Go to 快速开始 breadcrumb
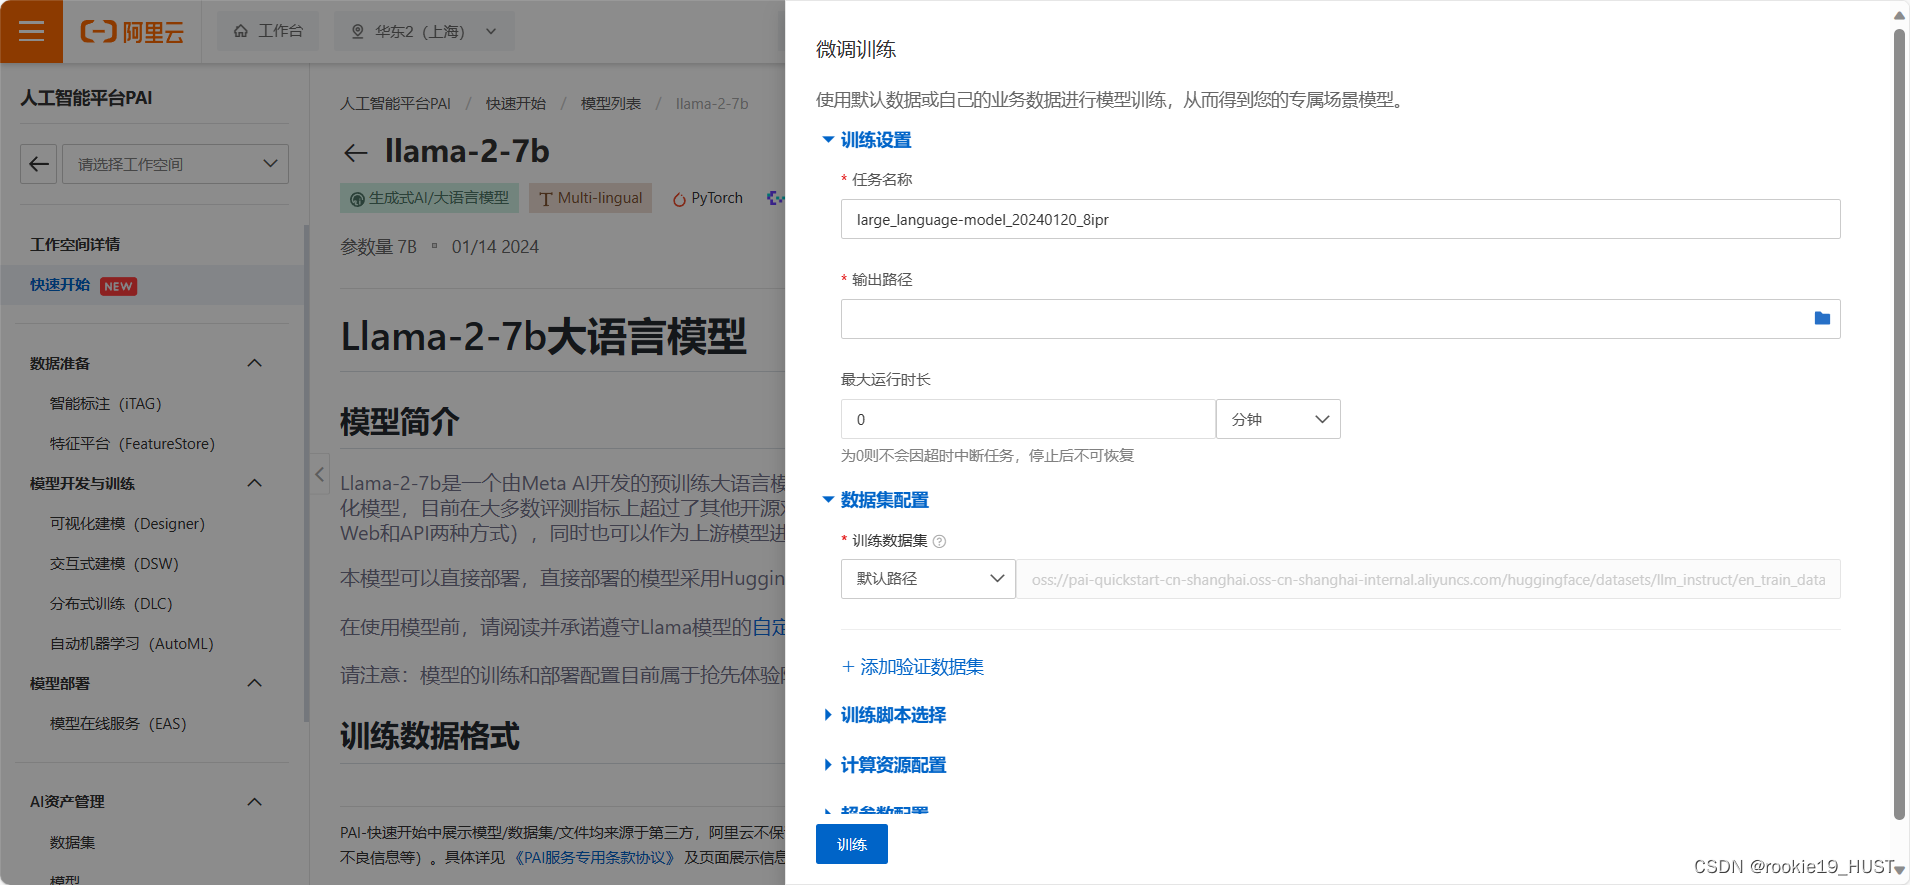The height and width of the screenshot is (885, 1910). pyautogui.click(x=516, y=104)
